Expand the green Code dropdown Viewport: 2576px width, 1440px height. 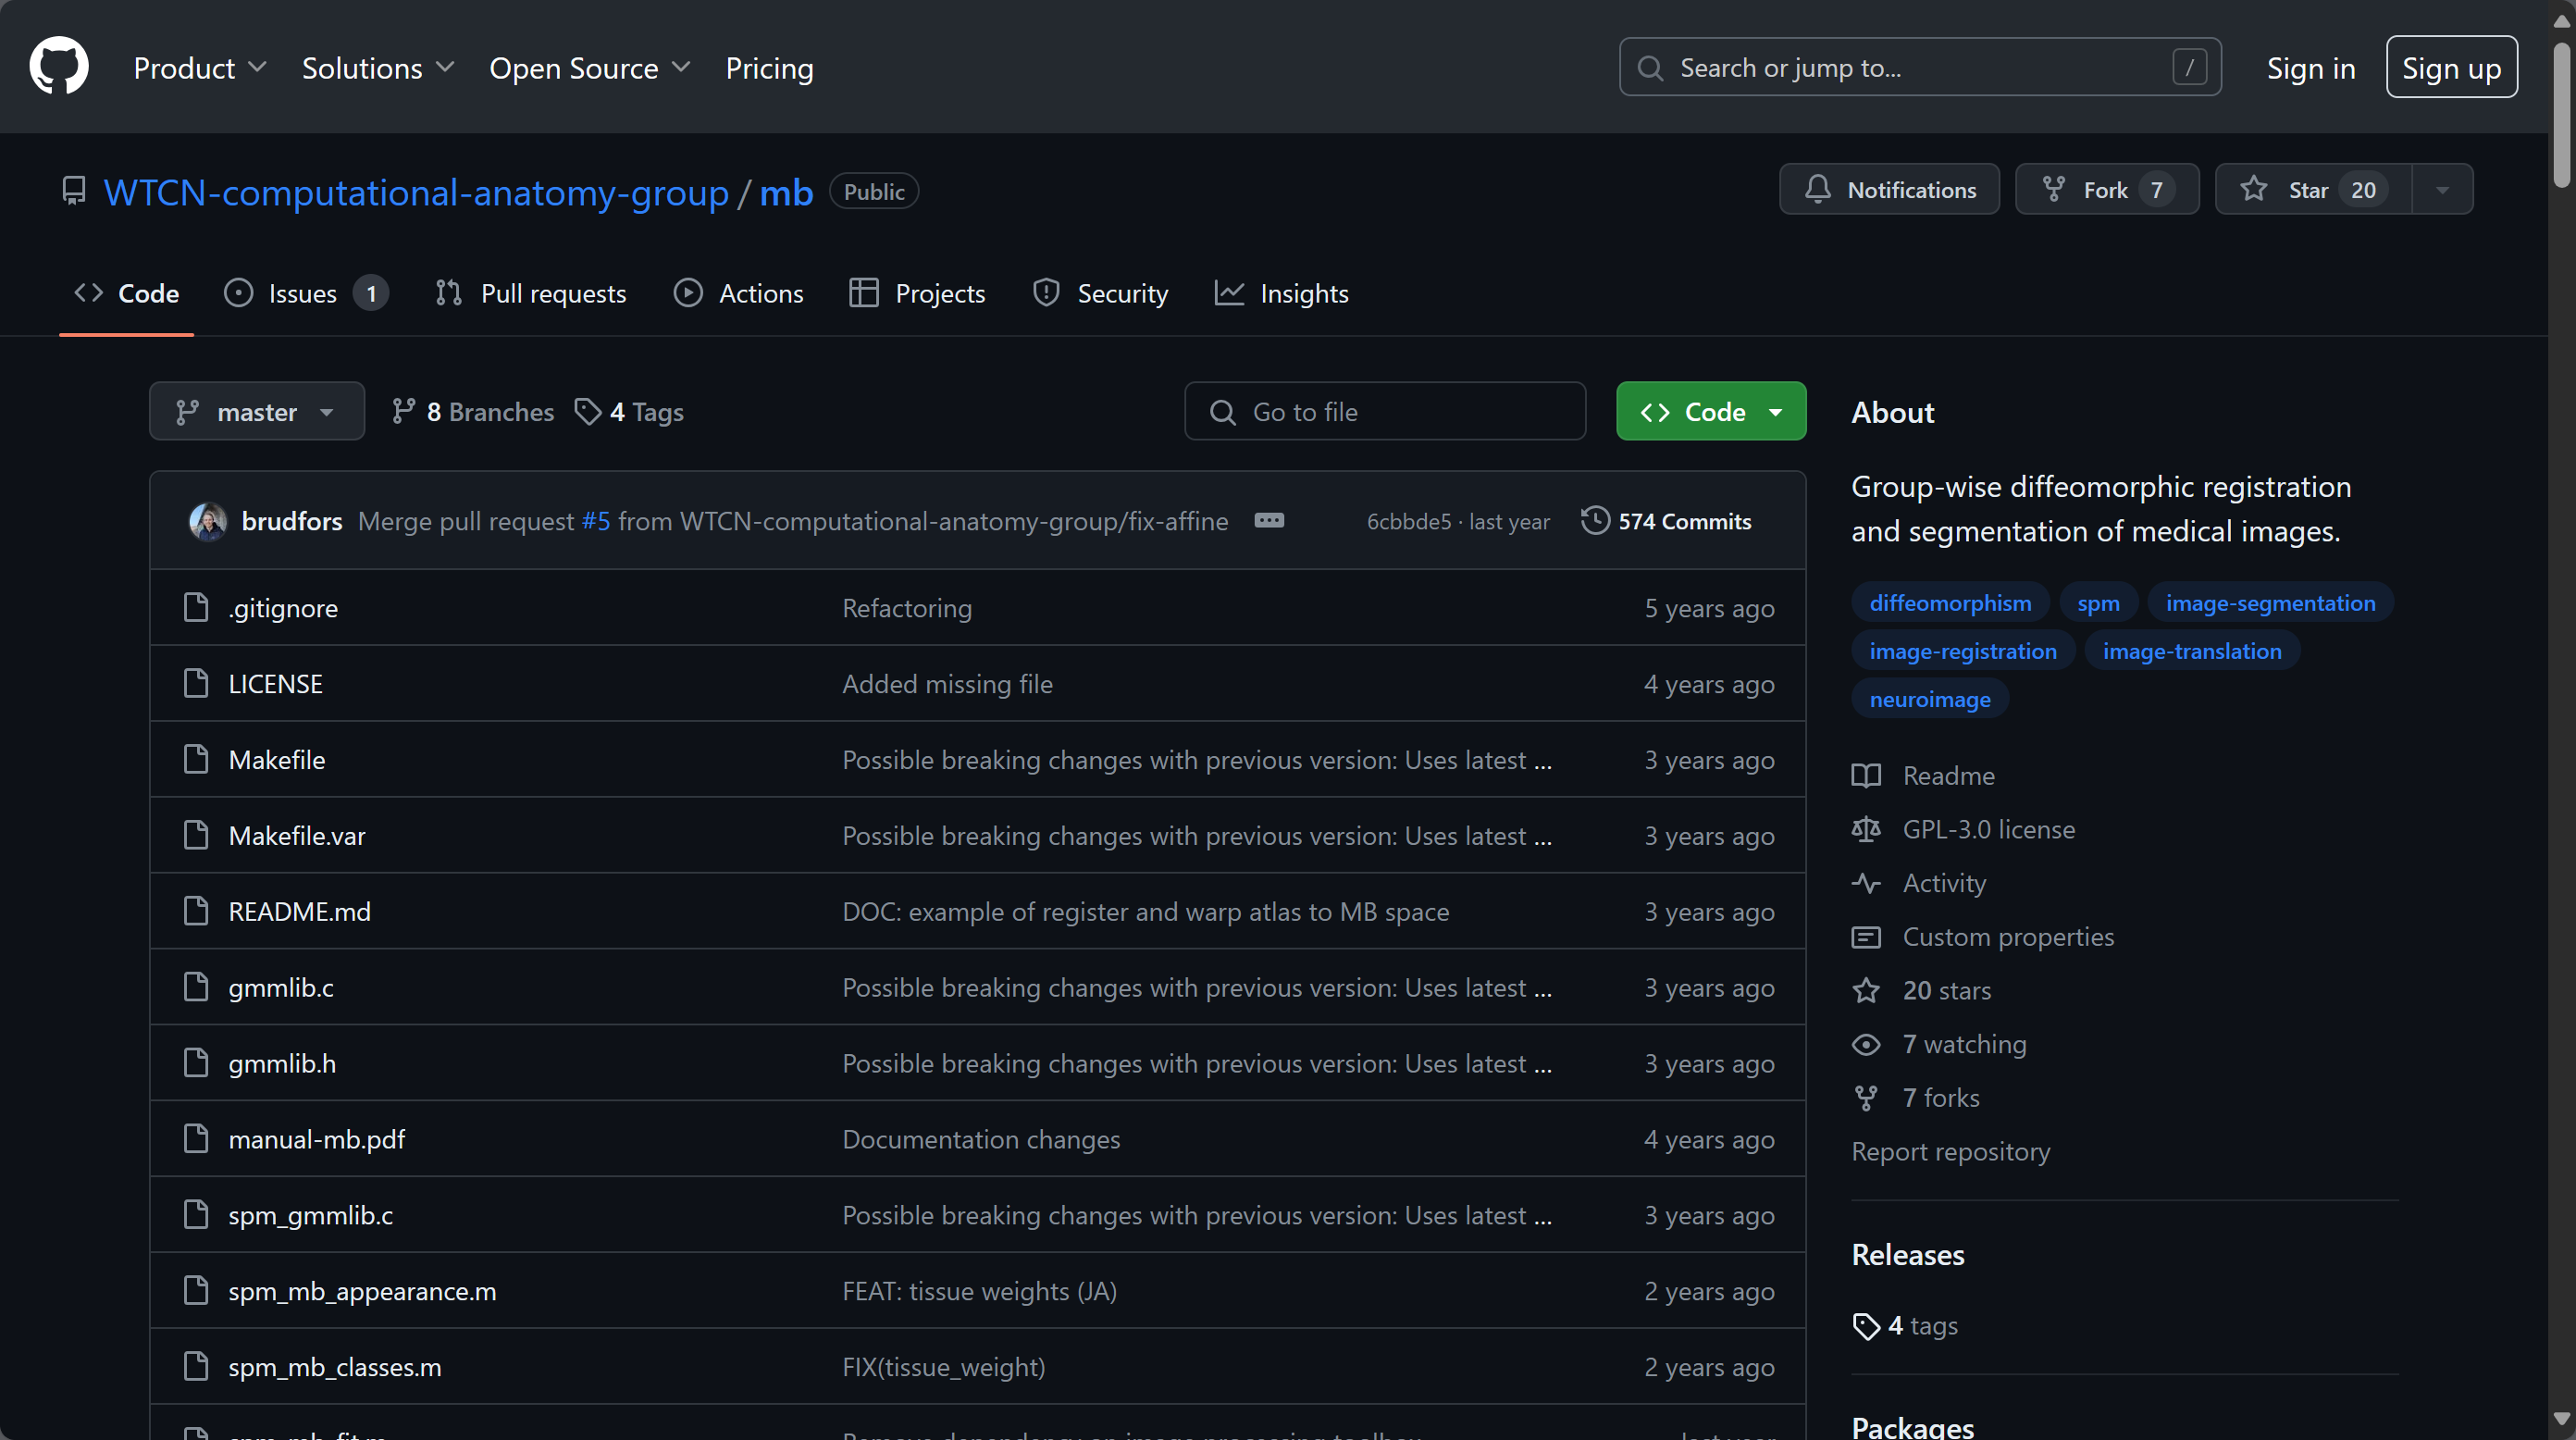pos(1711,412)
